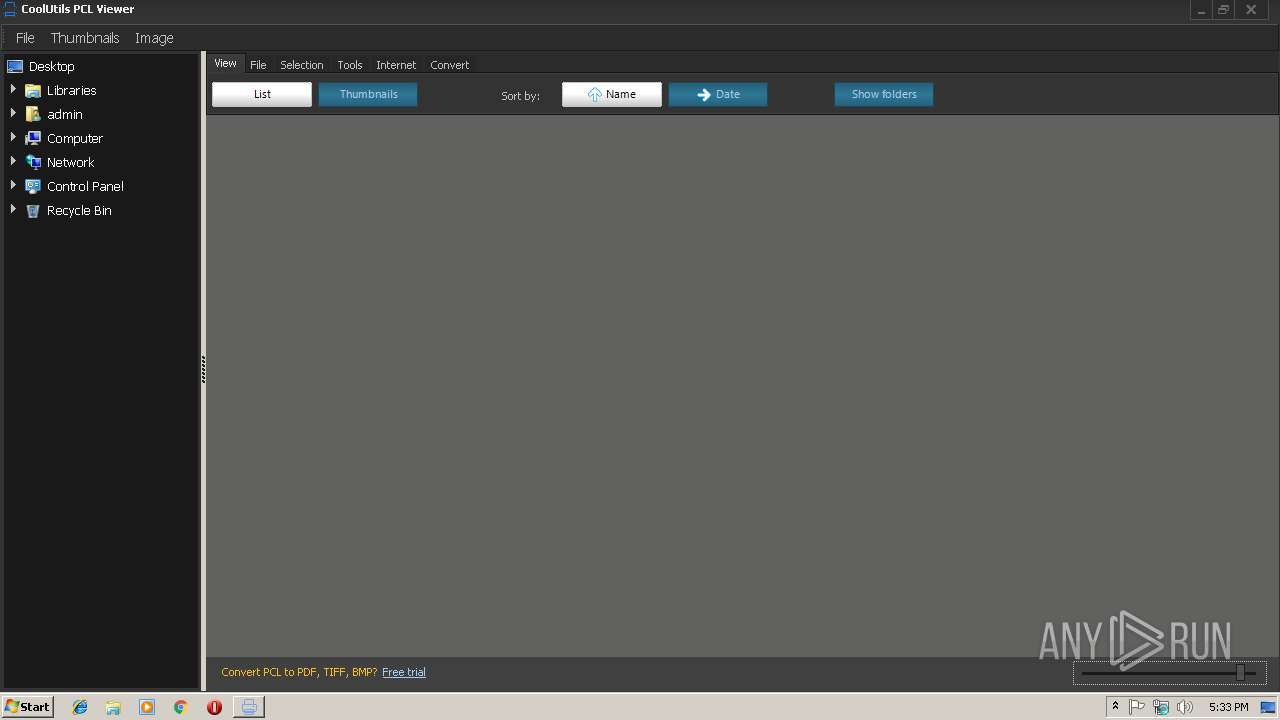The image size is (1280, 720).
Task: Click the admin user folder icon
Action: [x=33, y=114]
